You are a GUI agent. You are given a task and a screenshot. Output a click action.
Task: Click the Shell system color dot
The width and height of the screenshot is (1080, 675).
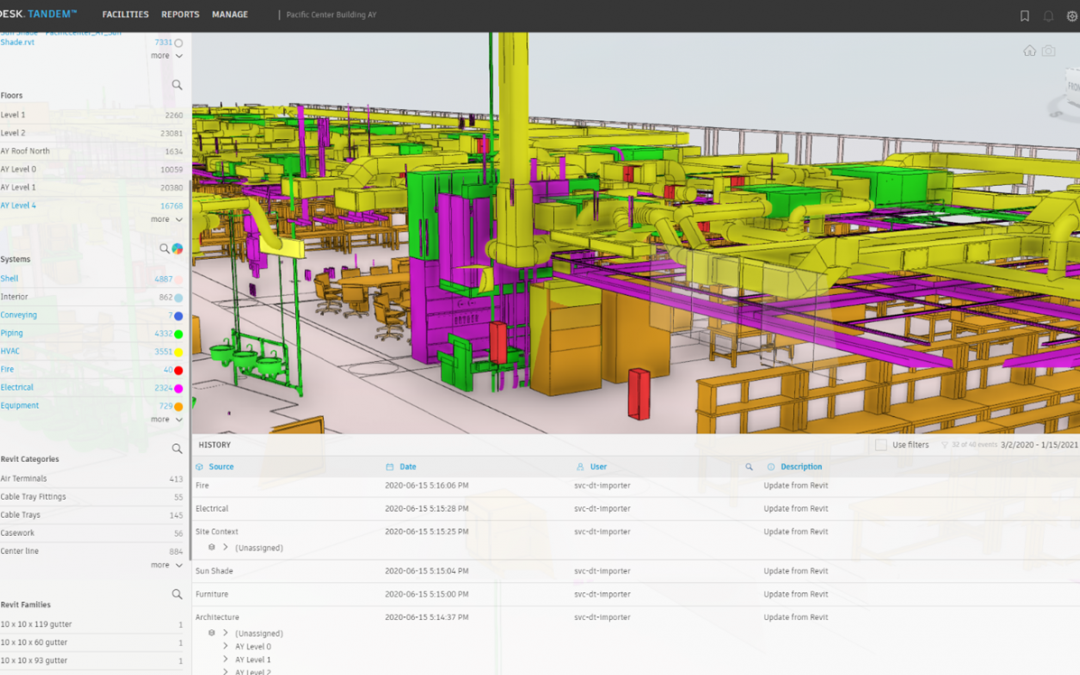(x=178, y=280)
